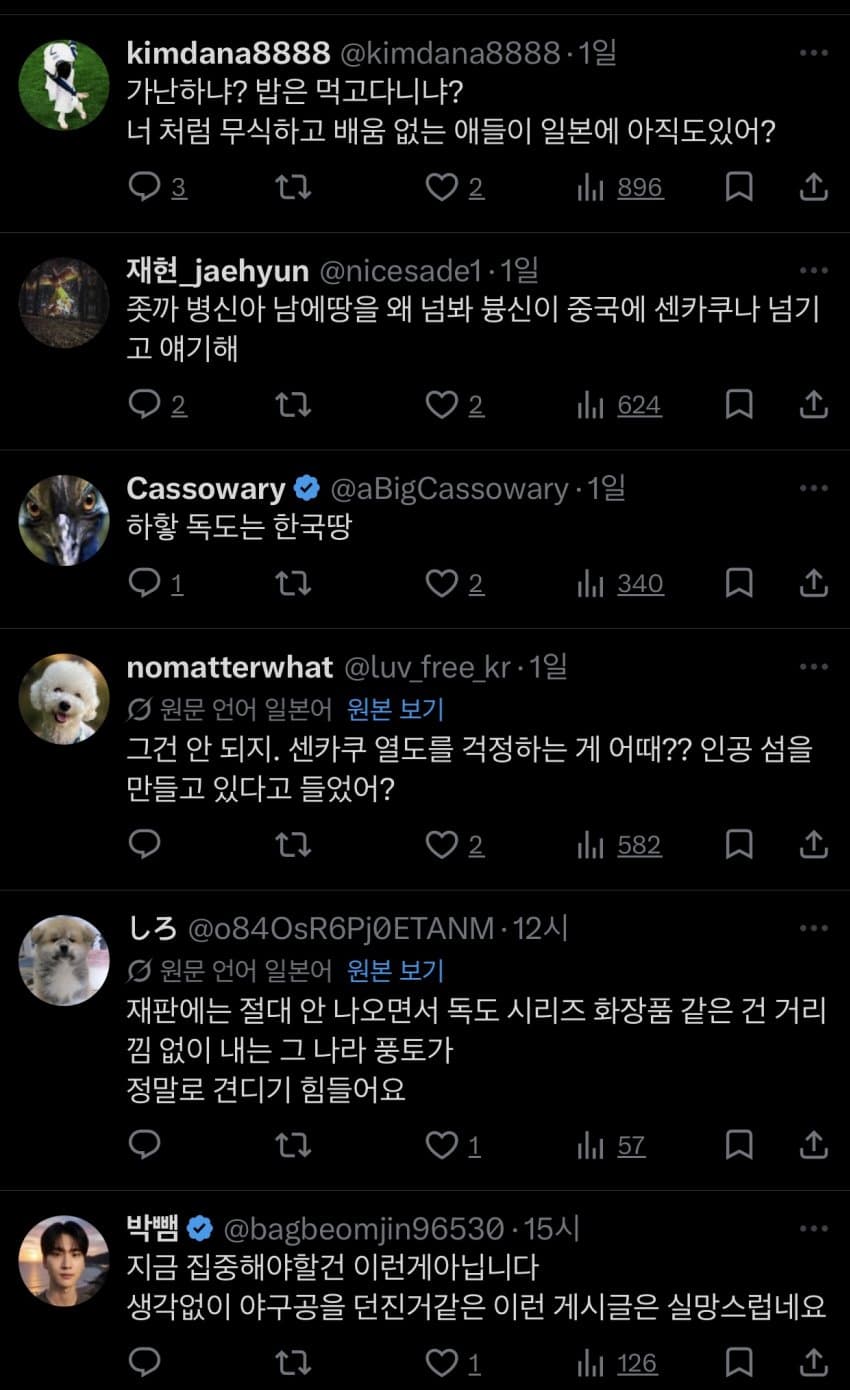This screenshot has width=850, height=1390.
Task: Open more options on kimdana8888's tweet
Action: pyautogui.click(x=814, y=53)
